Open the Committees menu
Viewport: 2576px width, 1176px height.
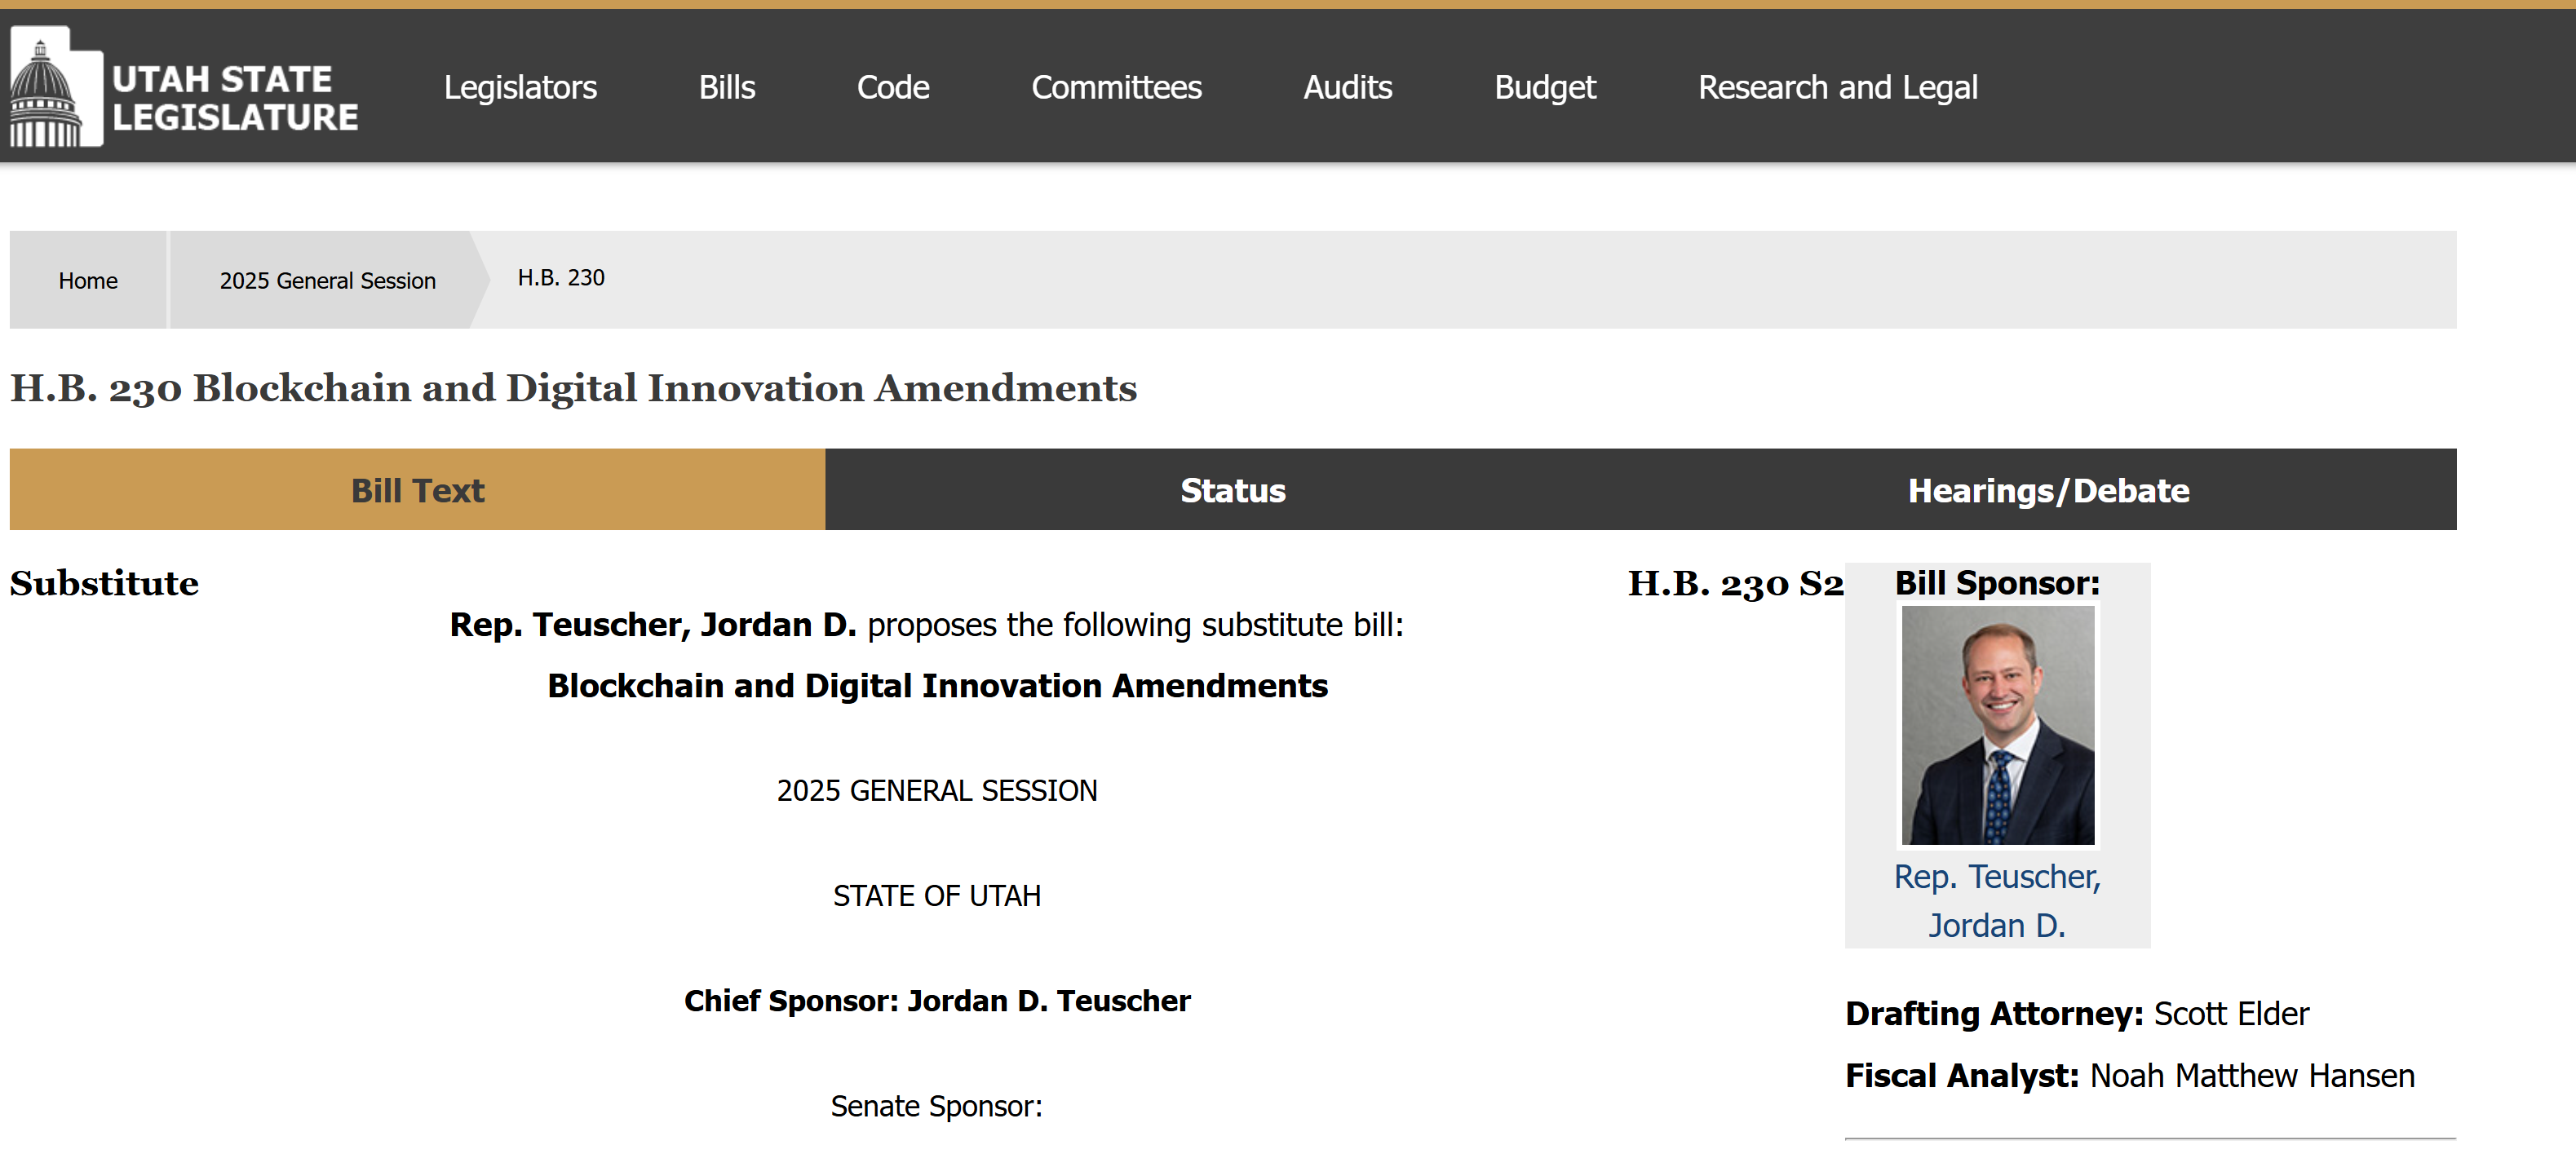pyautogui.click(x=1116, y=87)
